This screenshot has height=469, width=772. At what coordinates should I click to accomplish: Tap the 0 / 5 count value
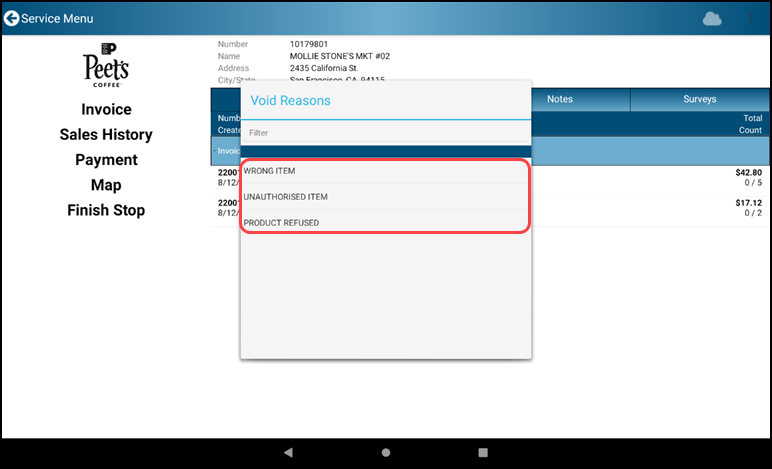tap(753, 183)
